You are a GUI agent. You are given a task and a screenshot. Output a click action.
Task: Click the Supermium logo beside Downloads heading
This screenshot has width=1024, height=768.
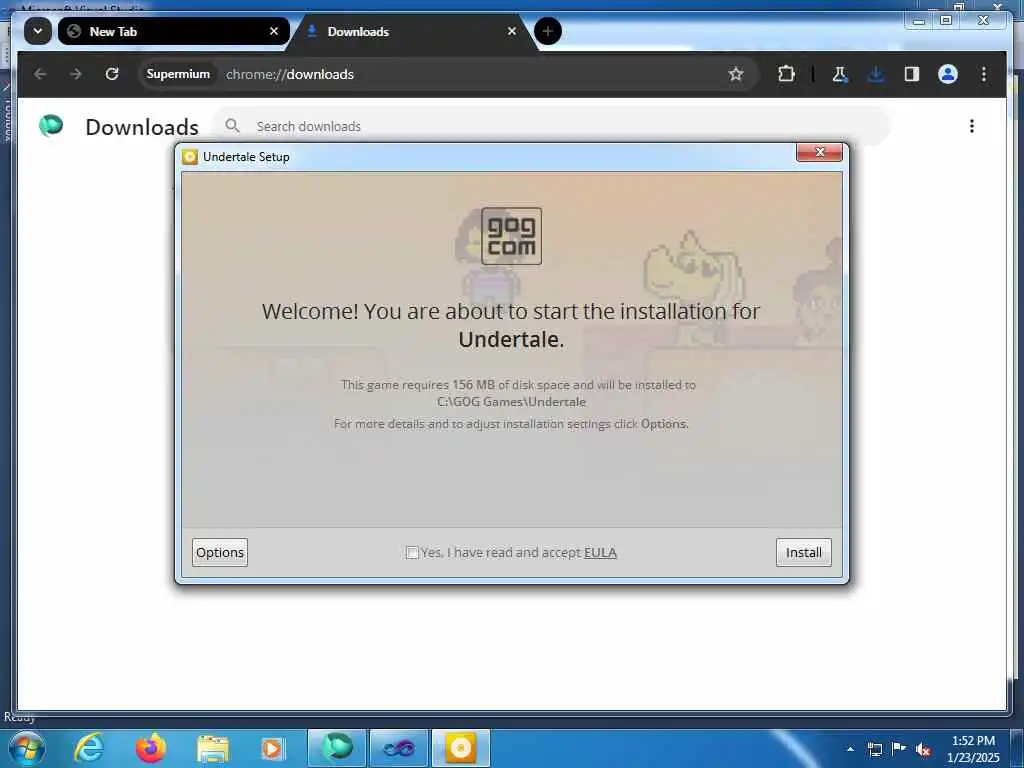pyautogui.click(x=51, y=125)
